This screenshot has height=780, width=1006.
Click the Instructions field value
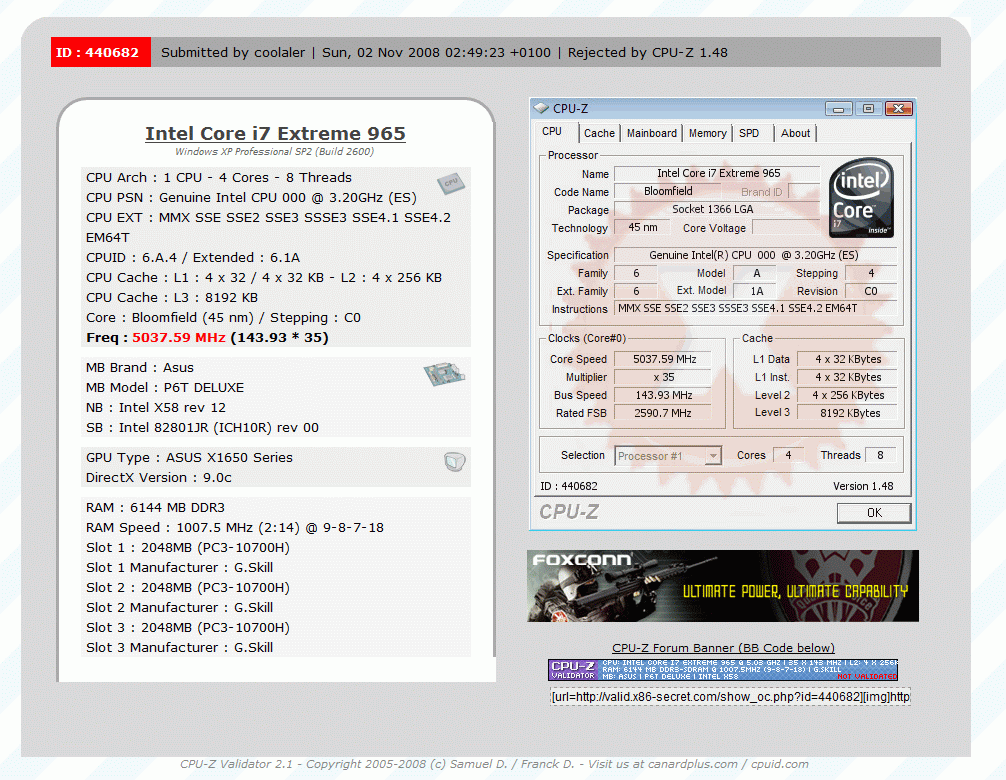(754, 309)
